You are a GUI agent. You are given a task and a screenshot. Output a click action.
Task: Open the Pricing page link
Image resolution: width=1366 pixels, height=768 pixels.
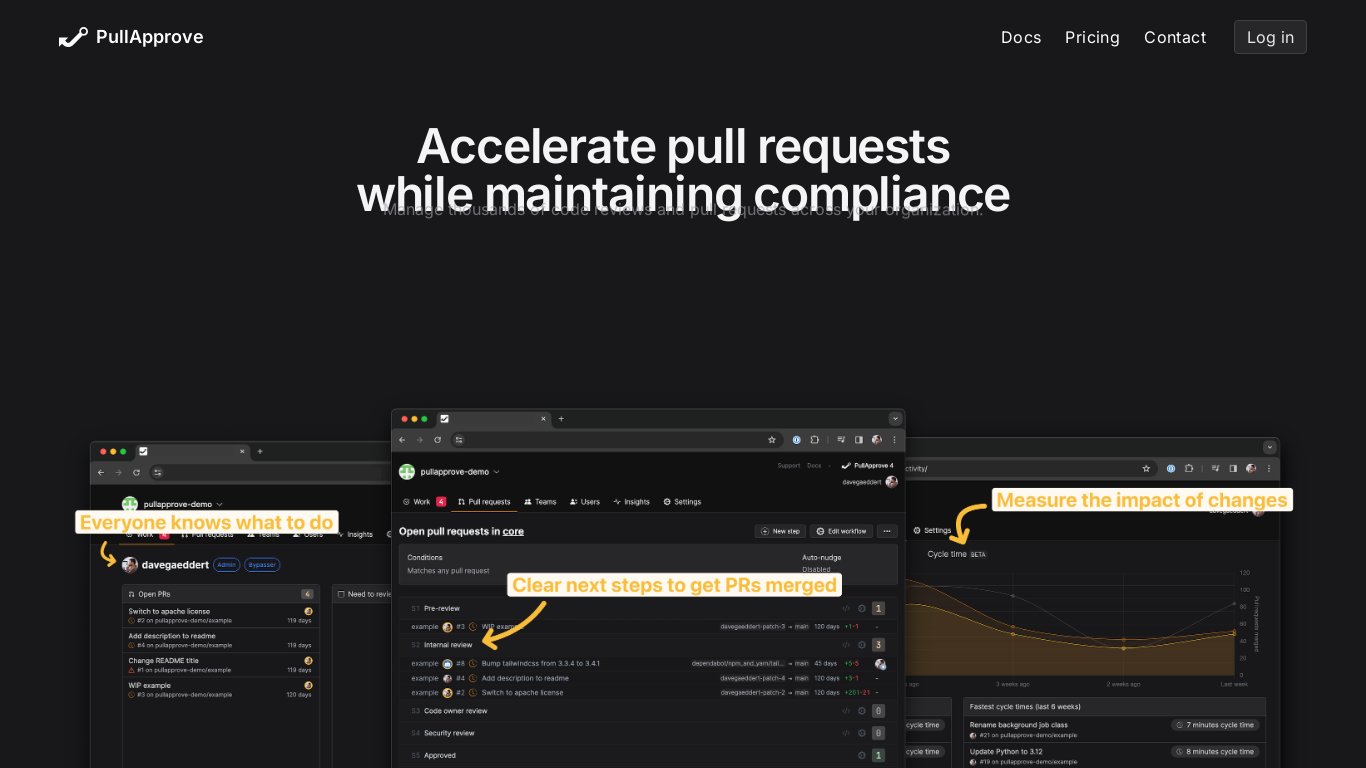pos(1092,37)
